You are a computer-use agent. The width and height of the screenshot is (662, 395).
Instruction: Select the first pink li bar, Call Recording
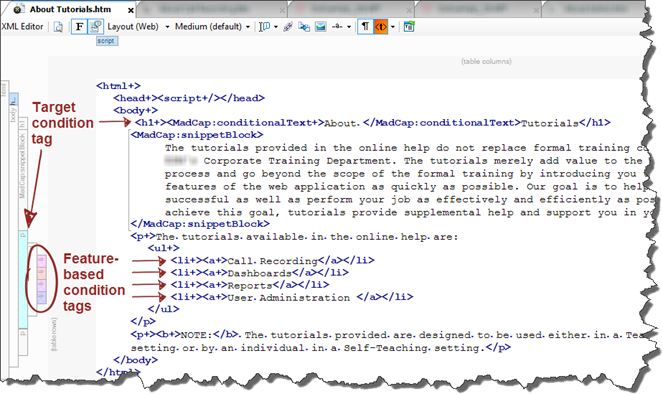click(41, 261)
